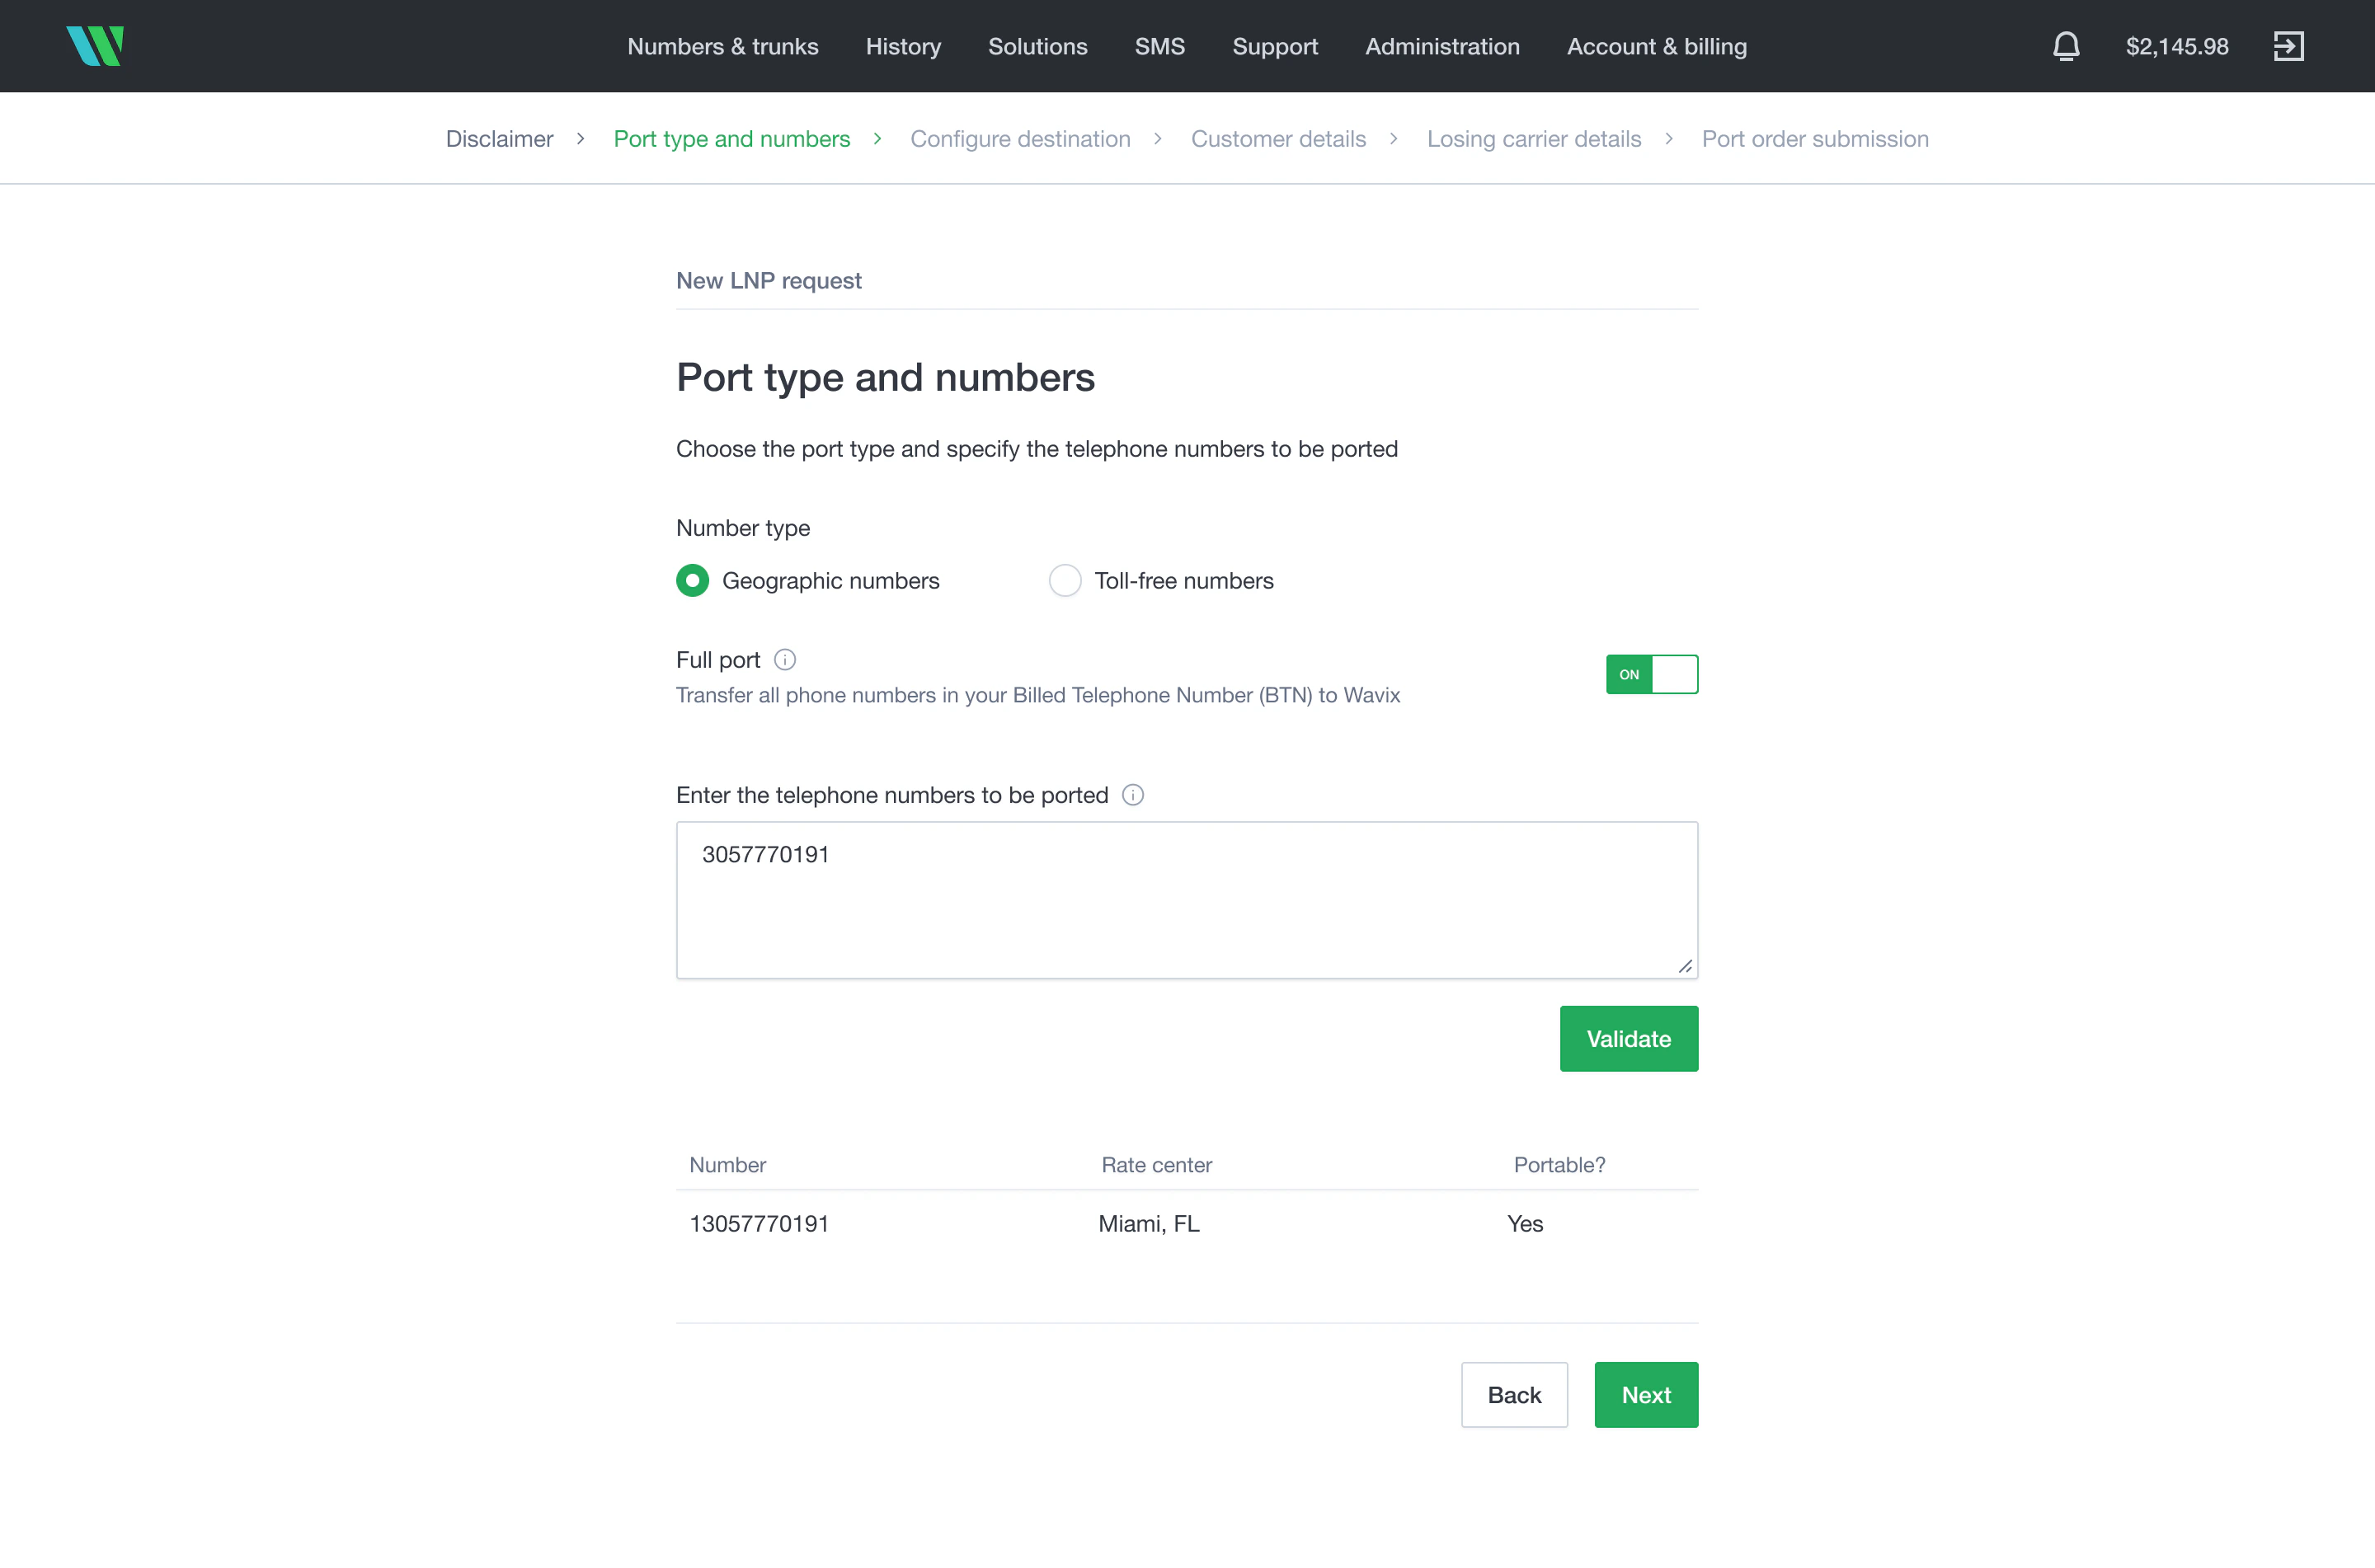The height and width of the screenshot is (1568, 2375).
Task: Open the Support menu
Action: [x=1275, y=46]
